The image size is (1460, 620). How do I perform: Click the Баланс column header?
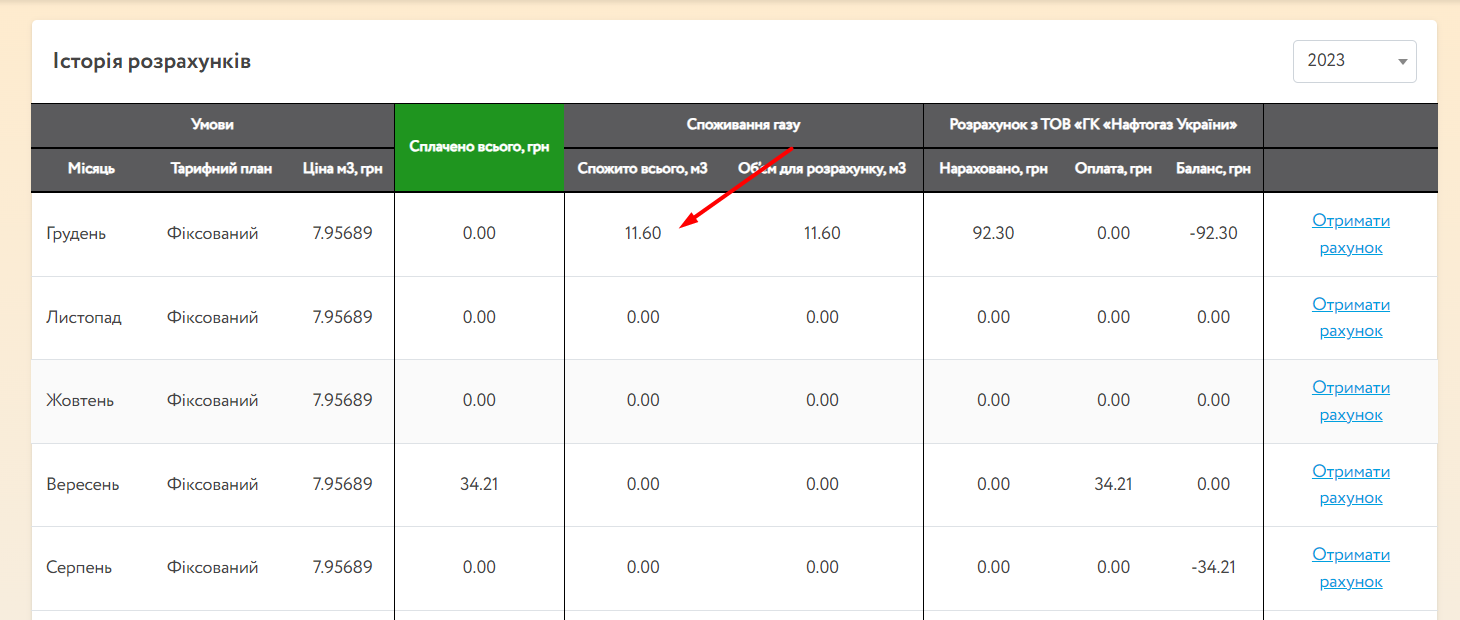[x=1213, y=169]
